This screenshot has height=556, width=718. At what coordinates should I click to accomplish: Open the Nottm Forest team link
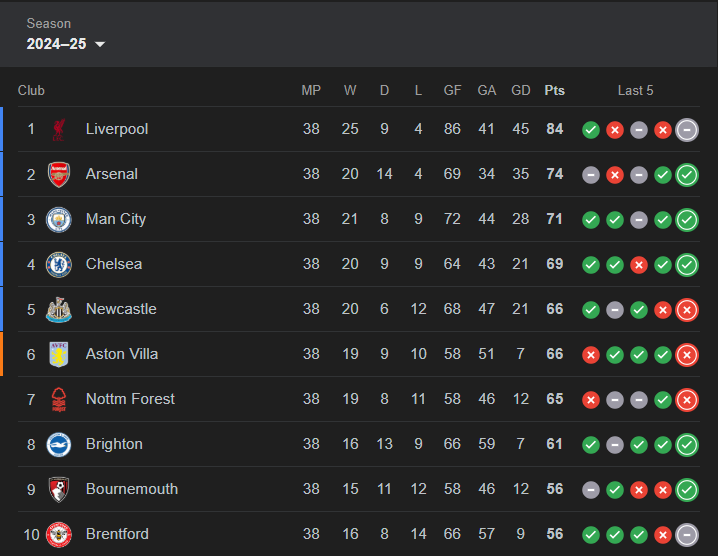[x=130, y=399]
